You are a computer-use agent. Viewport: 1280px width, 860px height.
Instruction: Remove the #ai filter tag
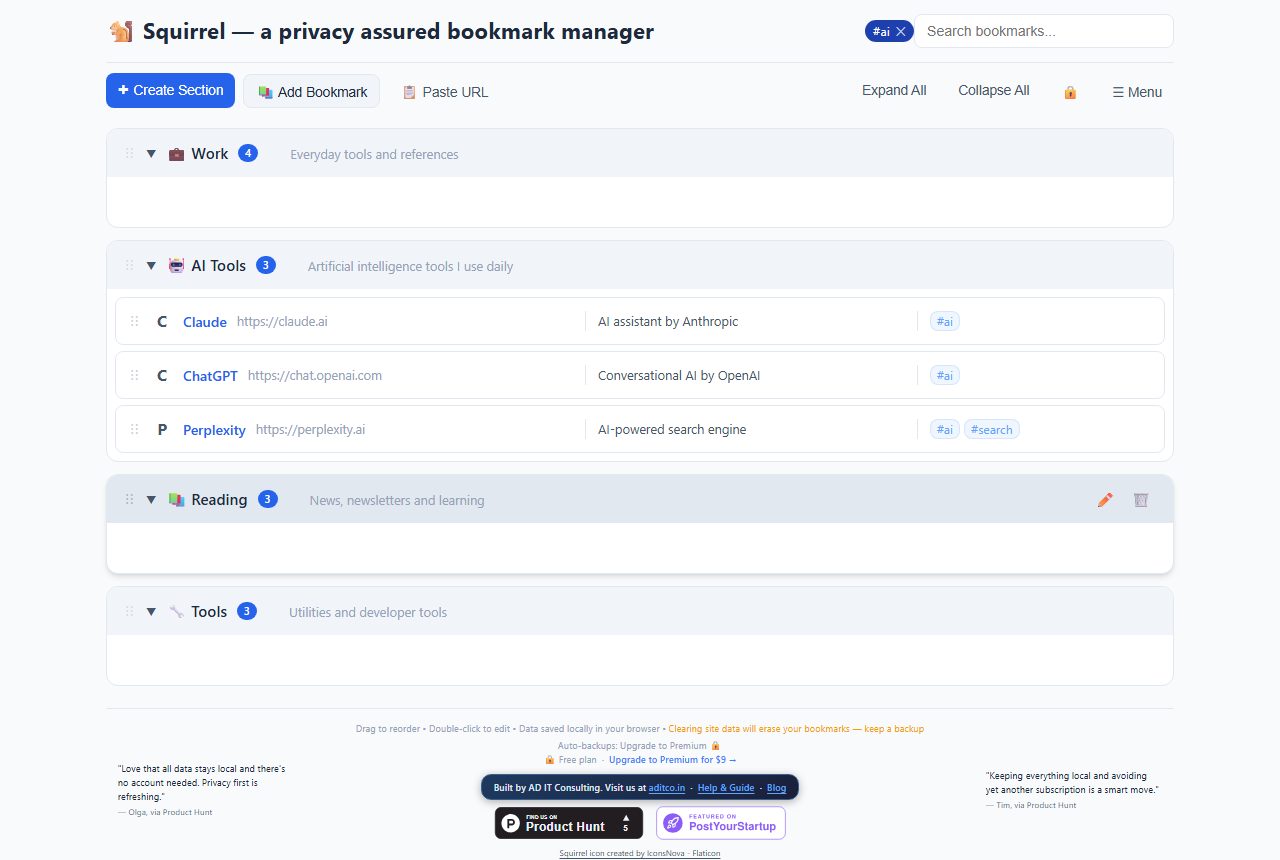(901, 32)
